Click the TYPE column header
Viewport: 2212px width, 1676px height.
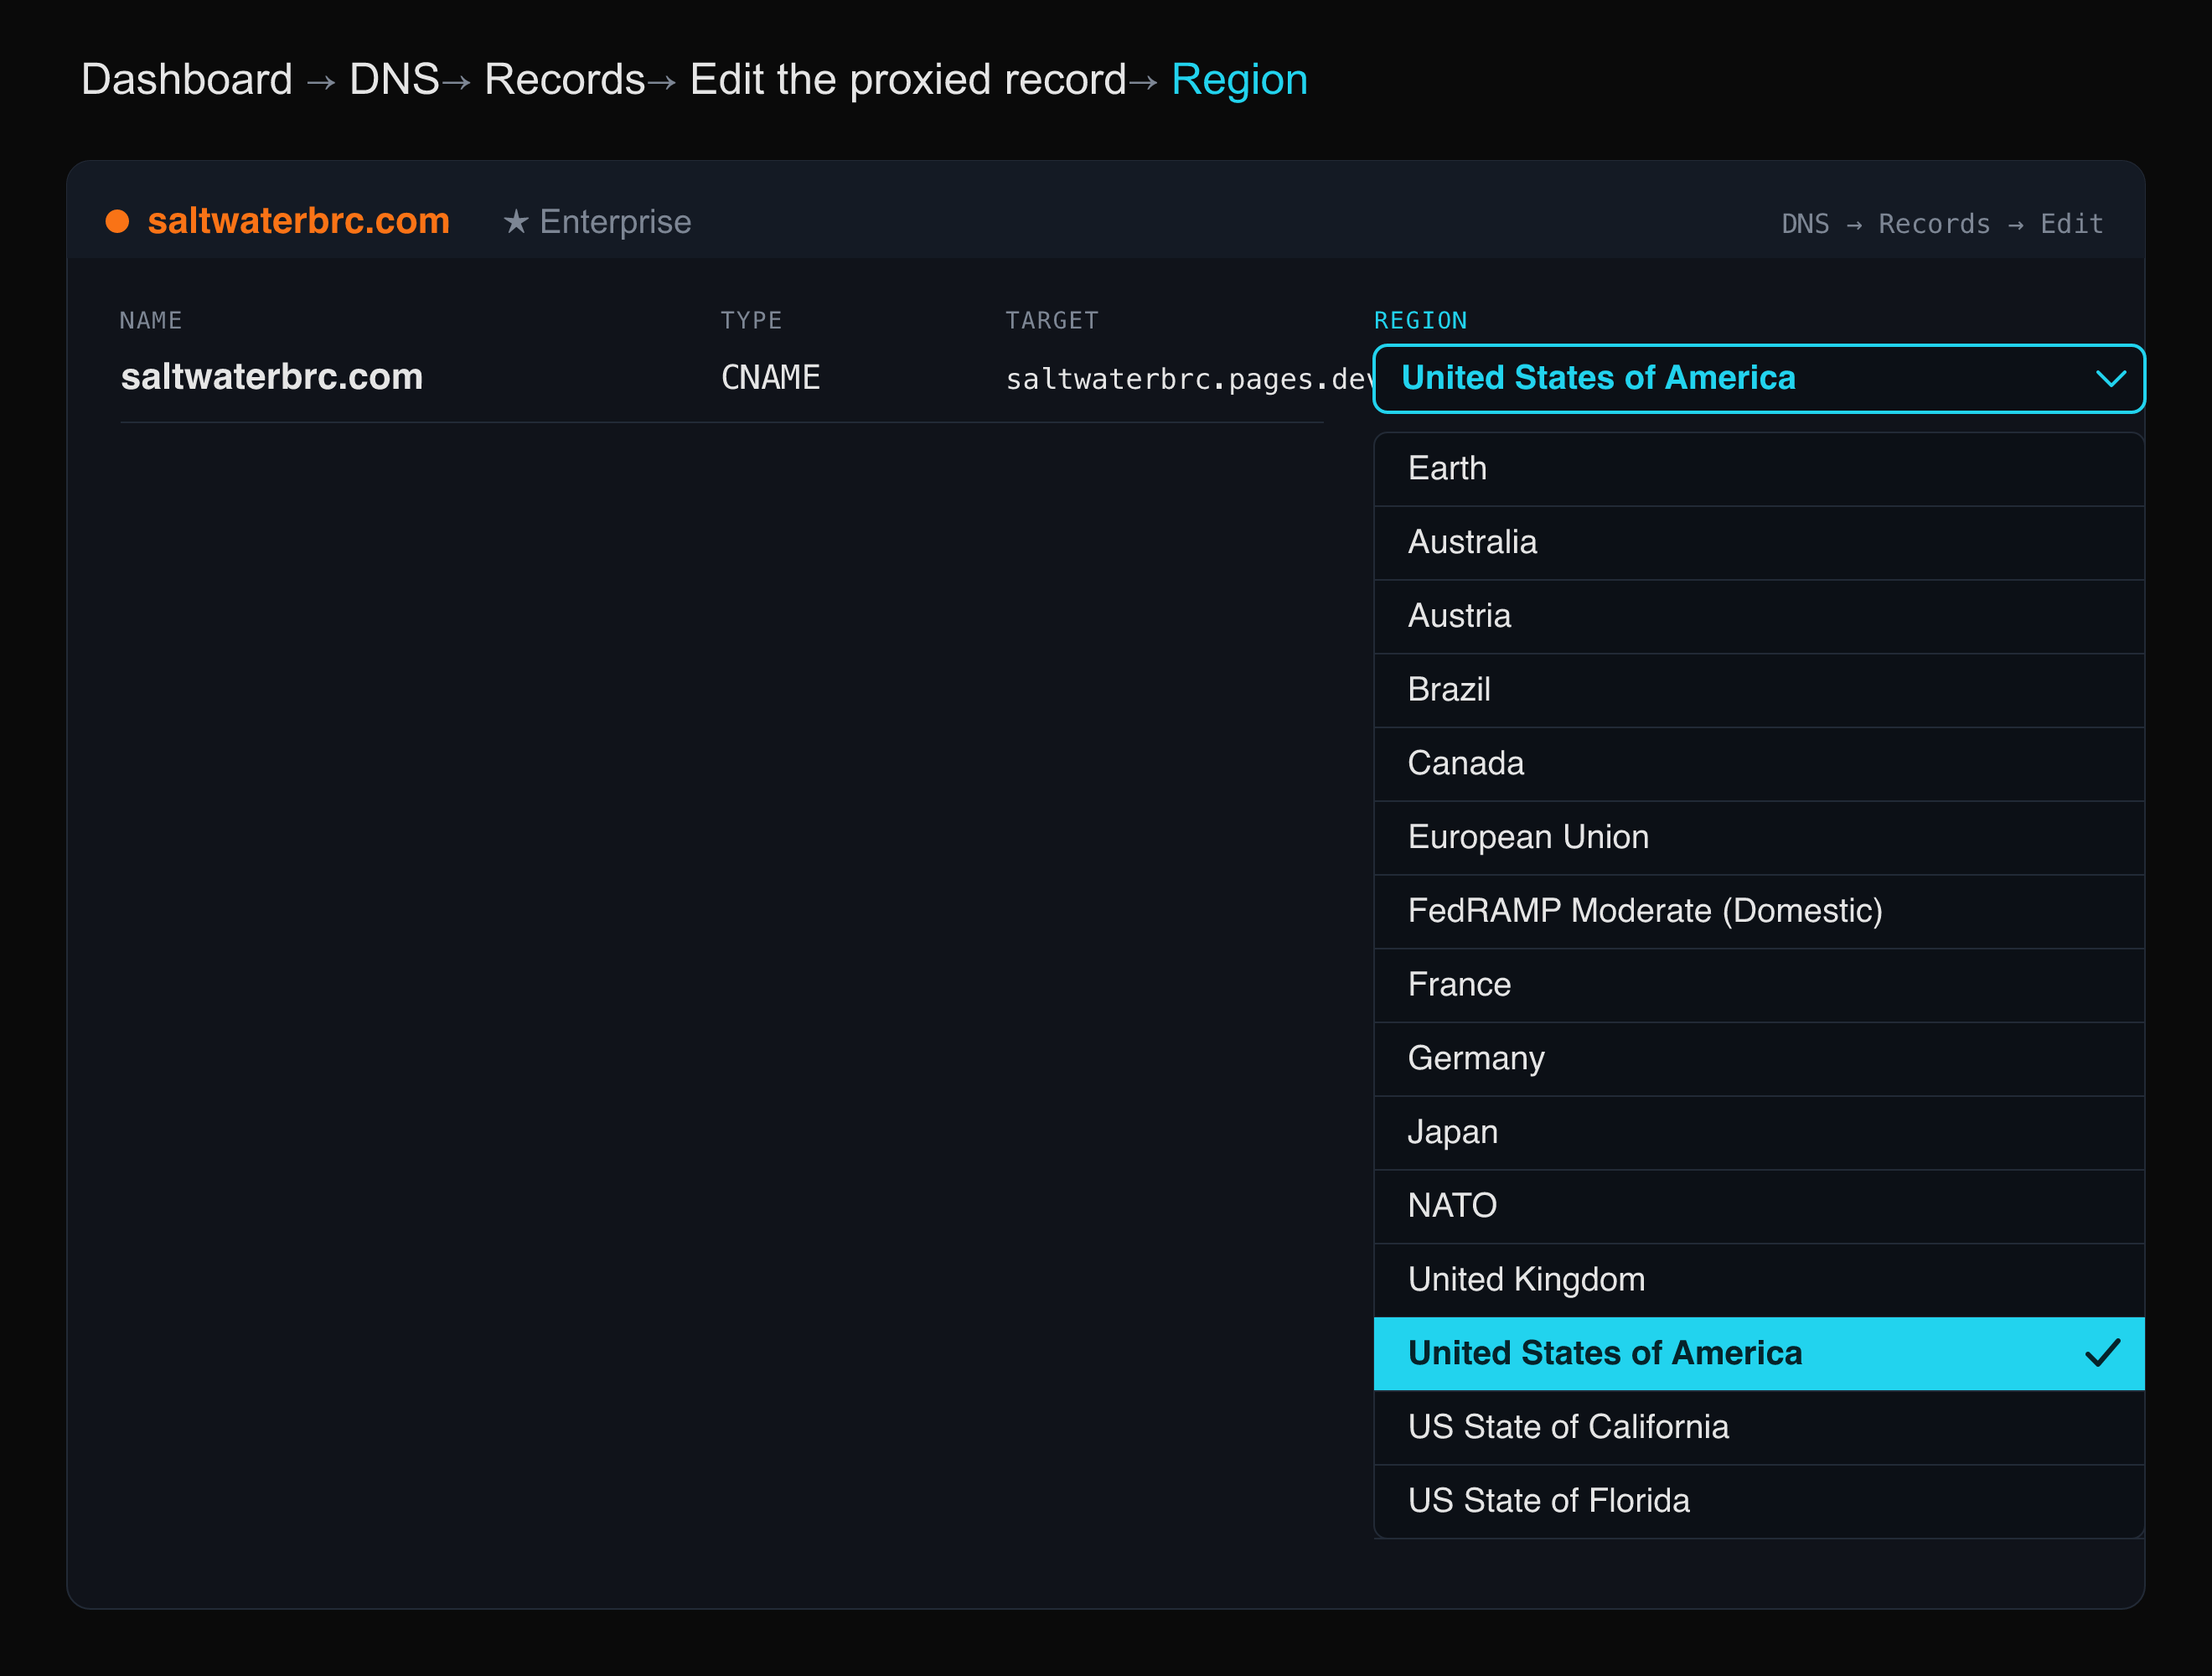click(751, 321)
